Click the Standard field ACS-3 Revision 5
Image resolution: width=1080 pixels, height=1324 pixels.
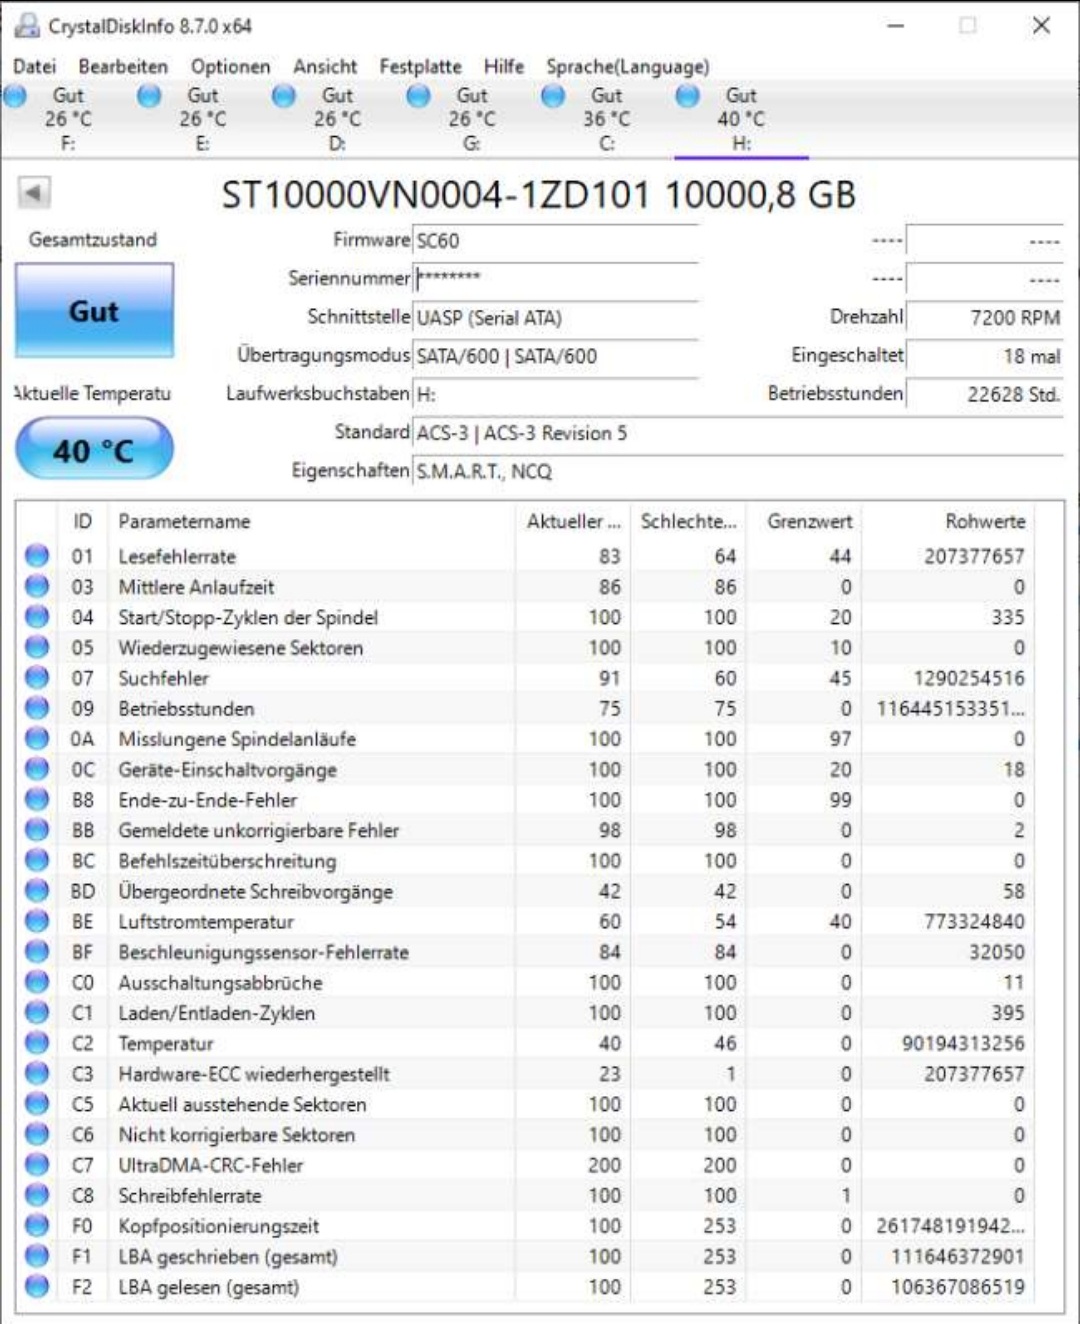click(738, 433)
